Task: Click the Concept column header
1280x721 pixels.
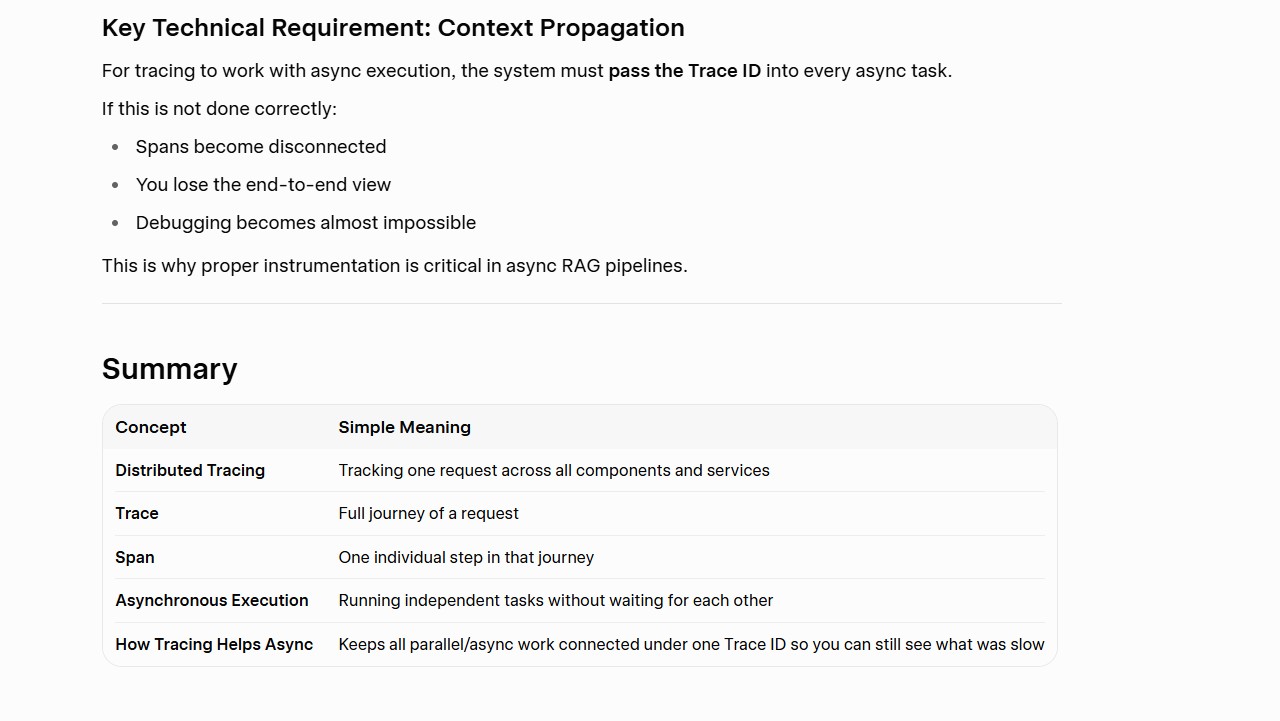Action: pos(151,427)
